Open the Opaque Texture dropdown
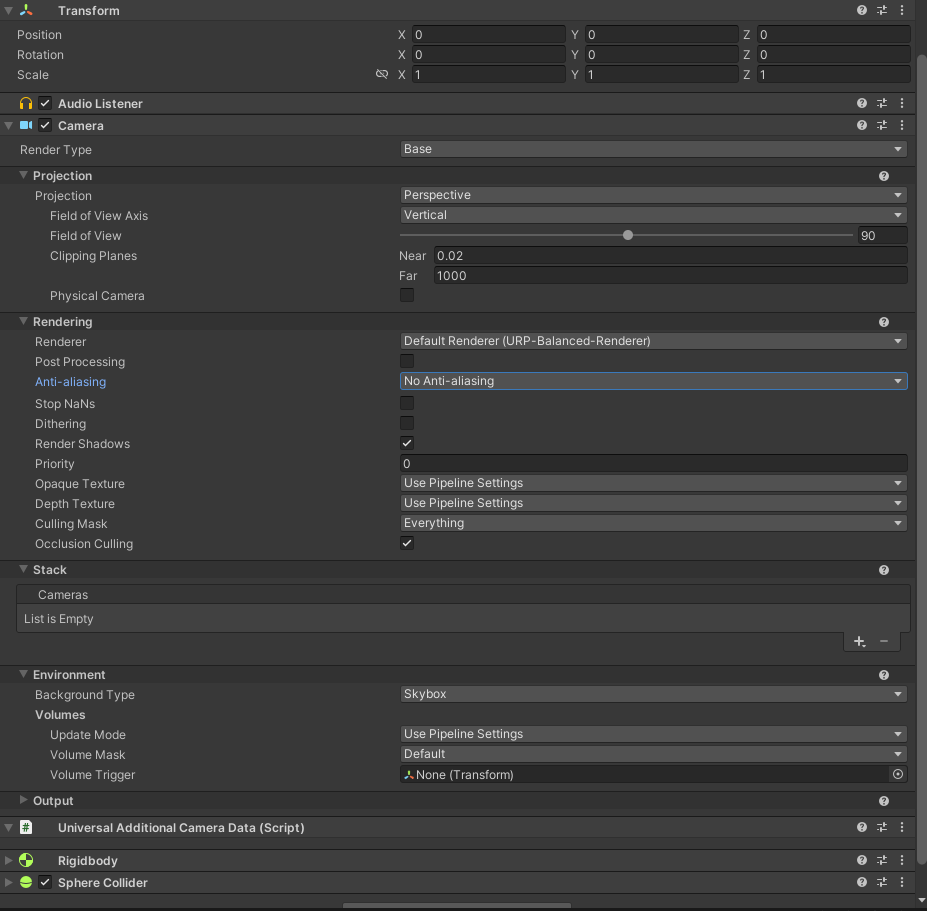 [x=653, y=483]
